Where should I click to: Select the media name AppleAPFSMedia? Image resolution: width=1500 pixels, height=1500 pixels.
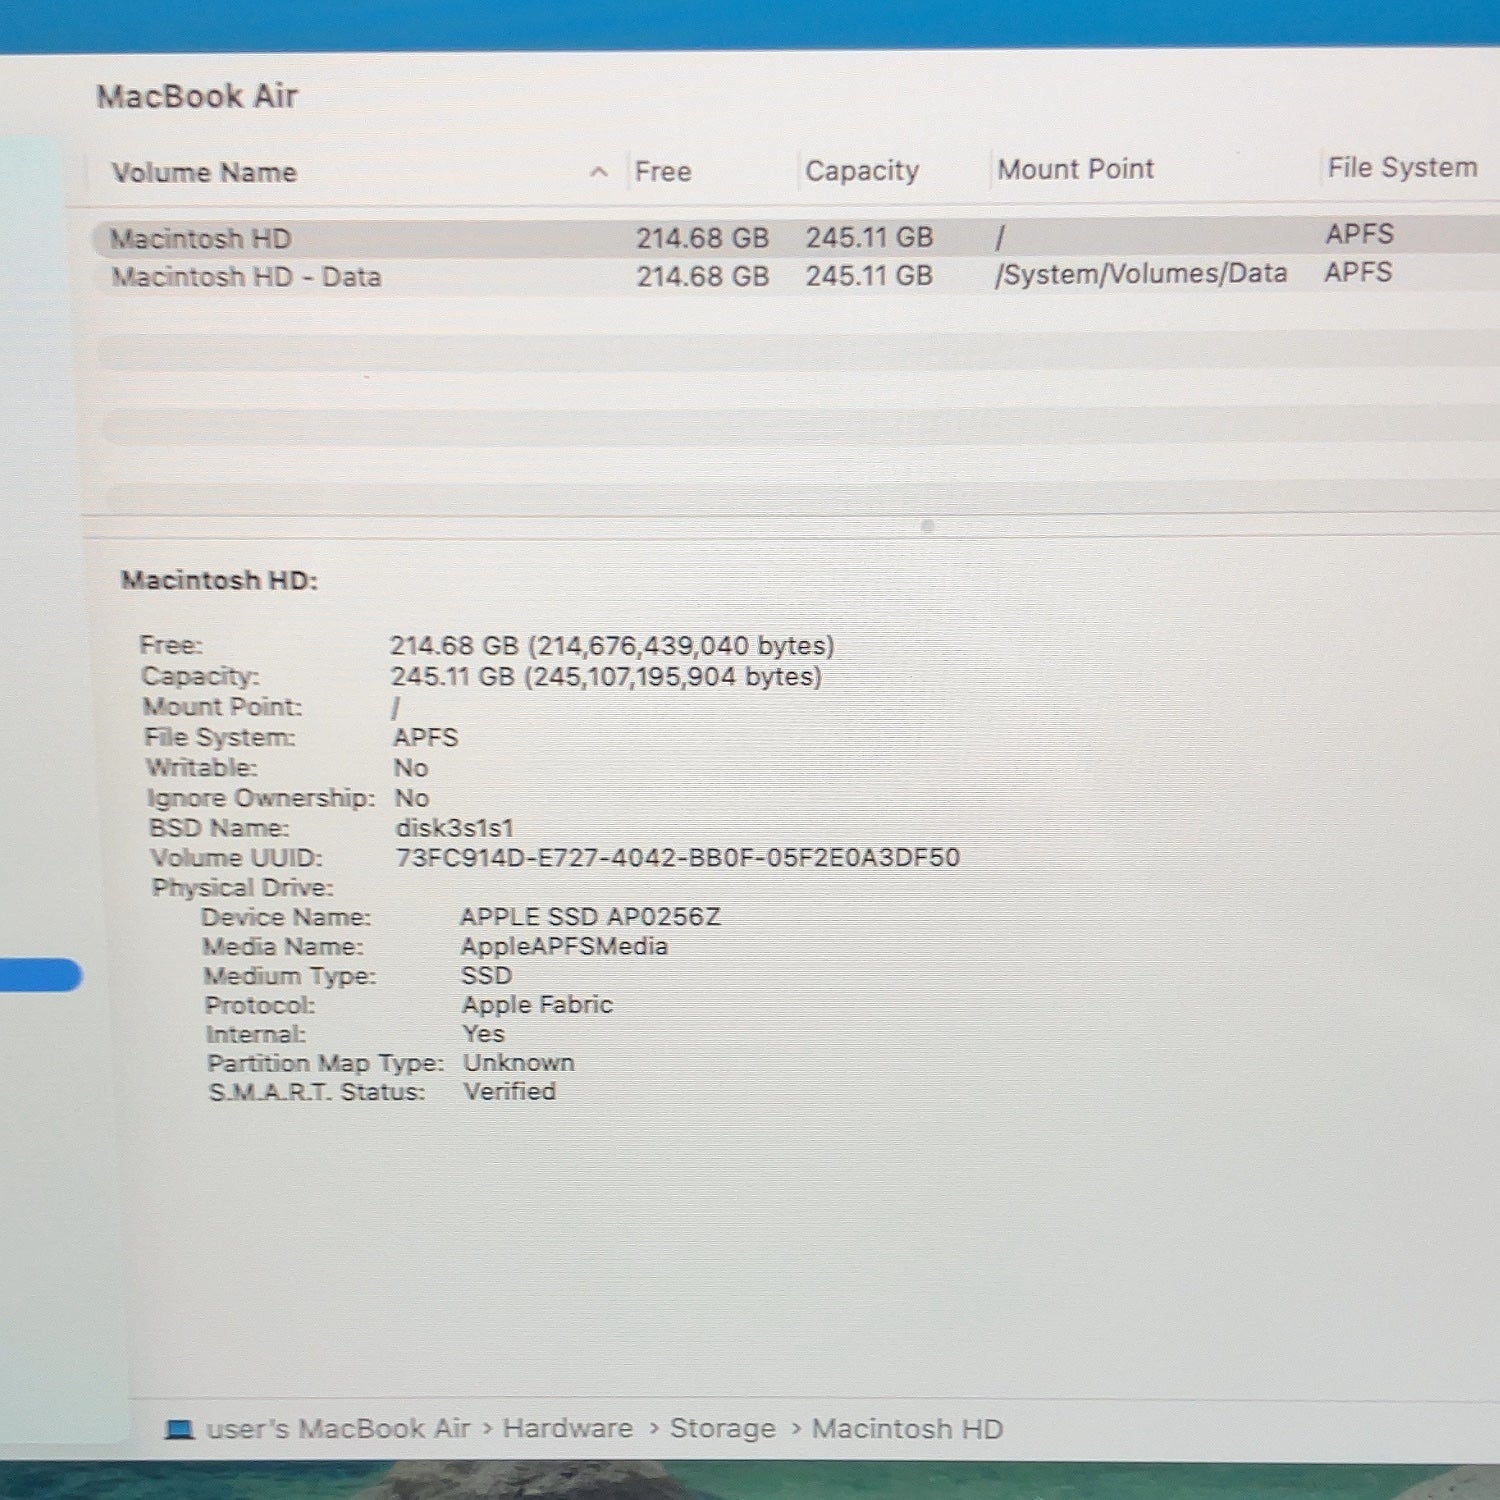[564, 946]
